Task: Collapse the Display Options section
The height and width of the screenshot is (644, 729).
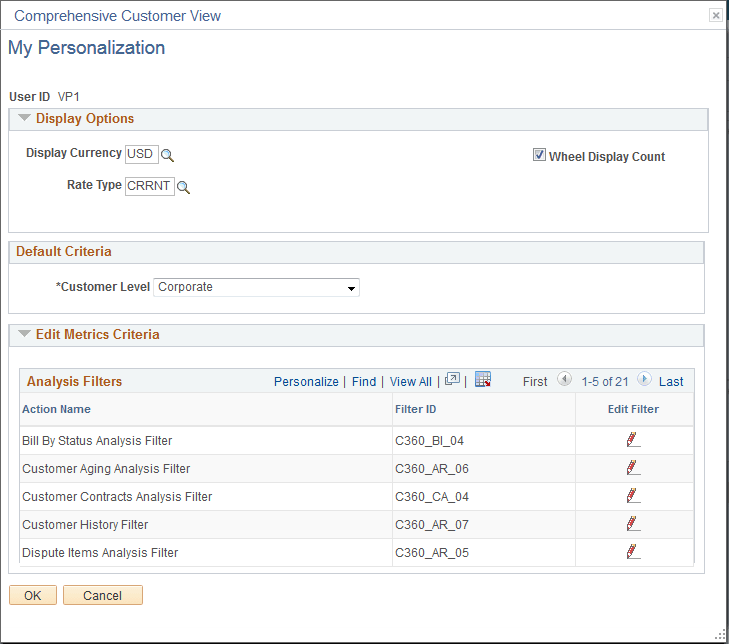Action: pos(24,118)
